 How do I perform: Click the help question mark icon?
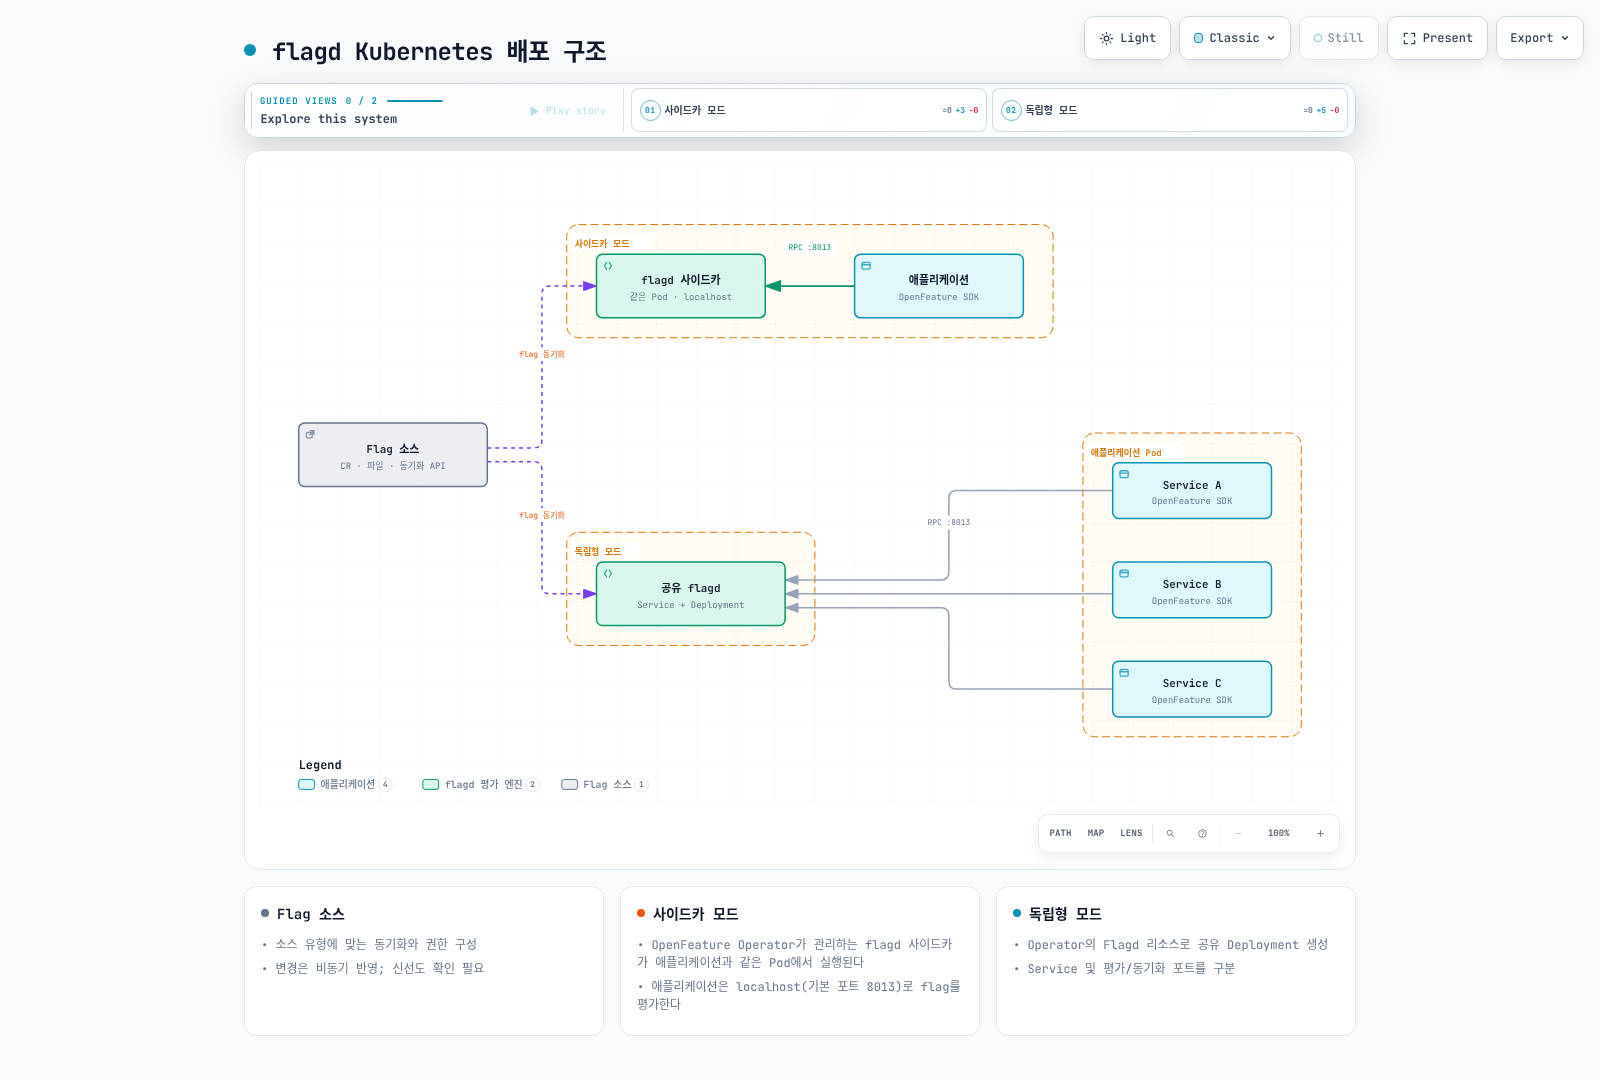(1202, 833)
